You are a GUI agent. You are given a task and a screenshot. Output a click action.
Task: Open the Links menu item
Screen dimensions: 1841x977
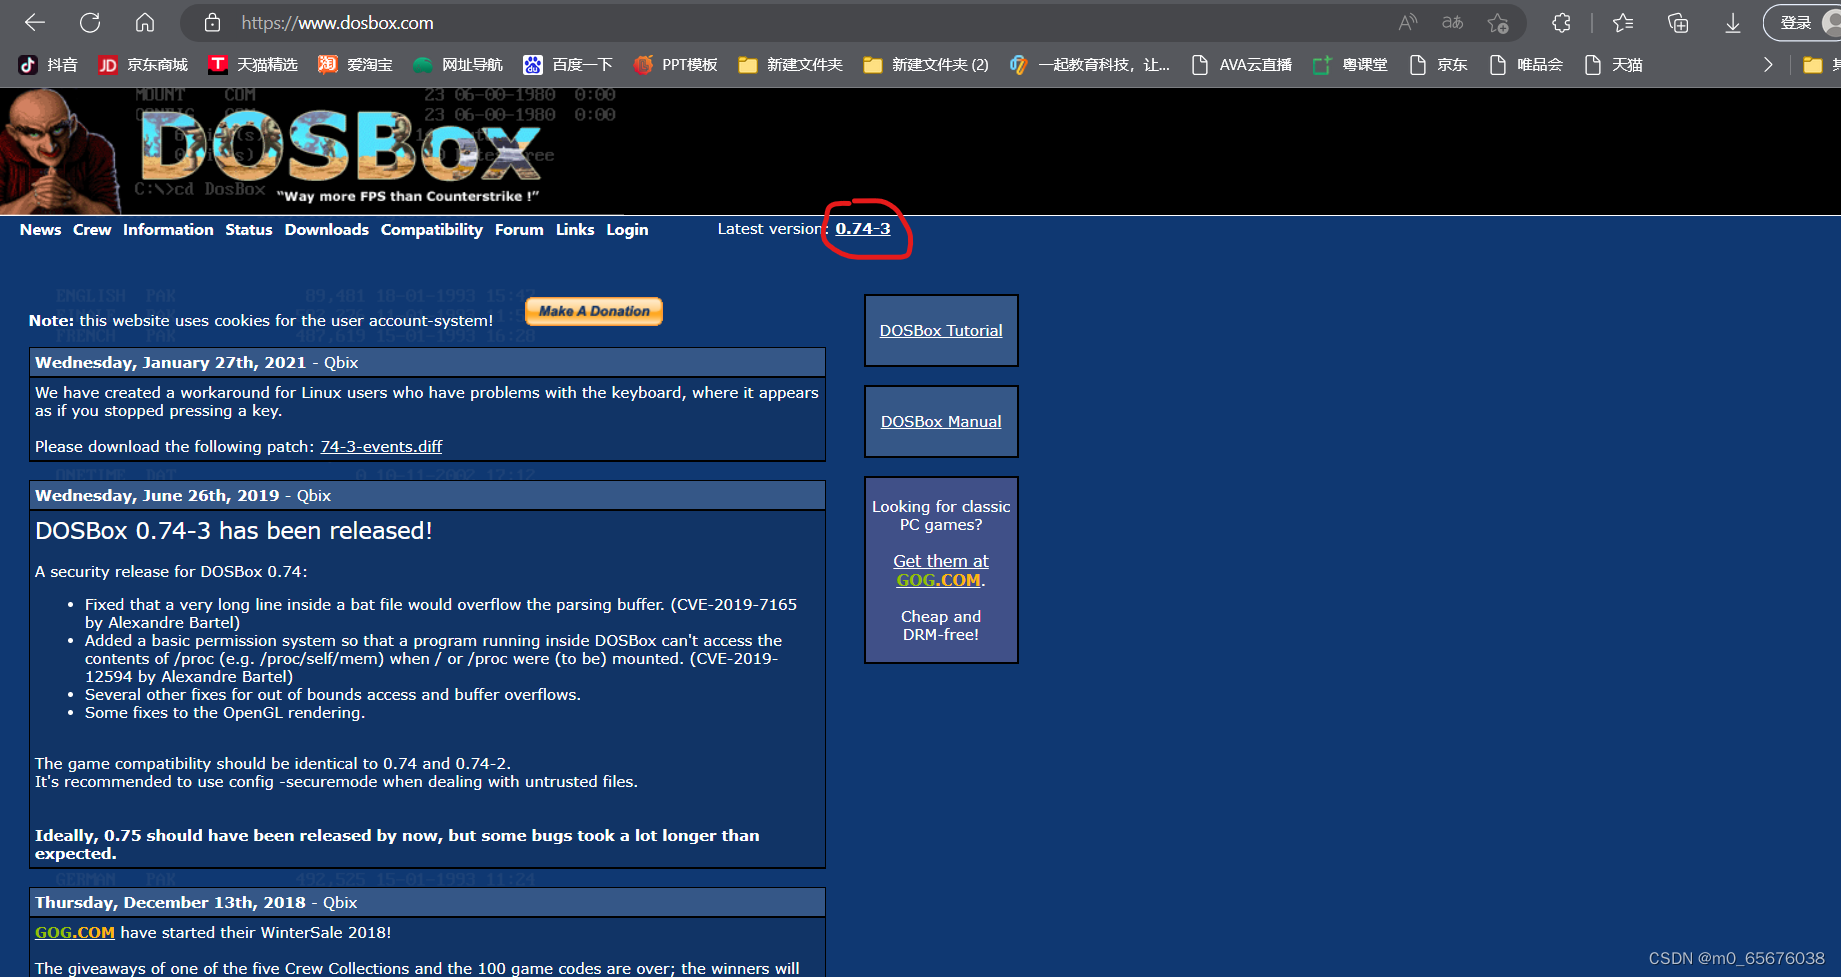(575, 230)
